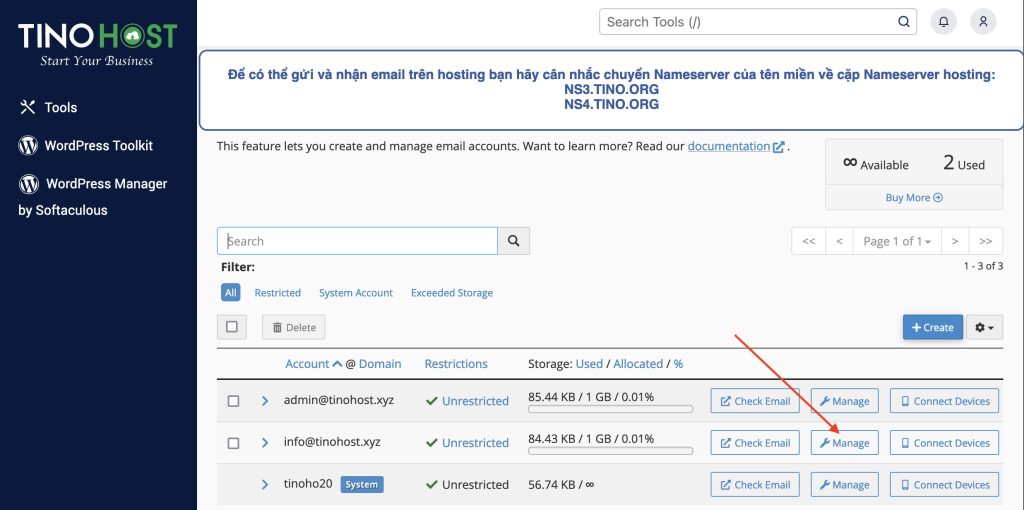Screen dimensions: 1024x510
Task: Go to last page with >> button
Action: click(985, 241)
